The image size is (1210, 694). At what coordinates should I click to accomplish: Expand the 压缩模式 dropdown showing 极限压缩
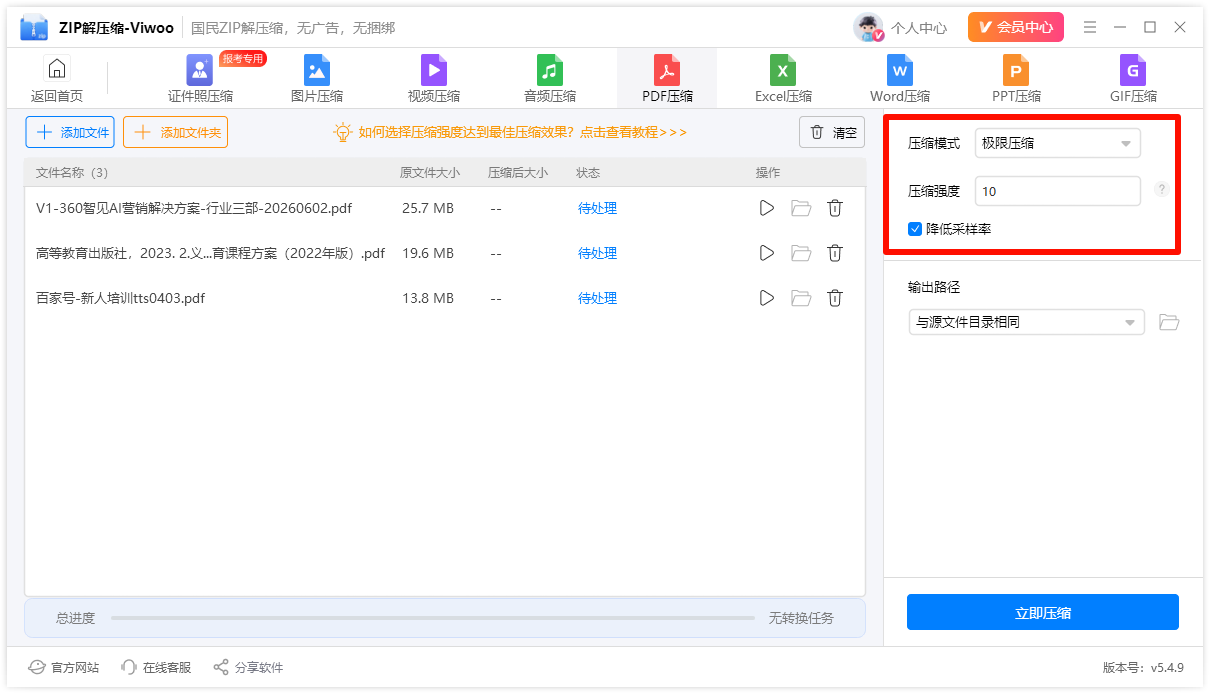[1057, 143]
